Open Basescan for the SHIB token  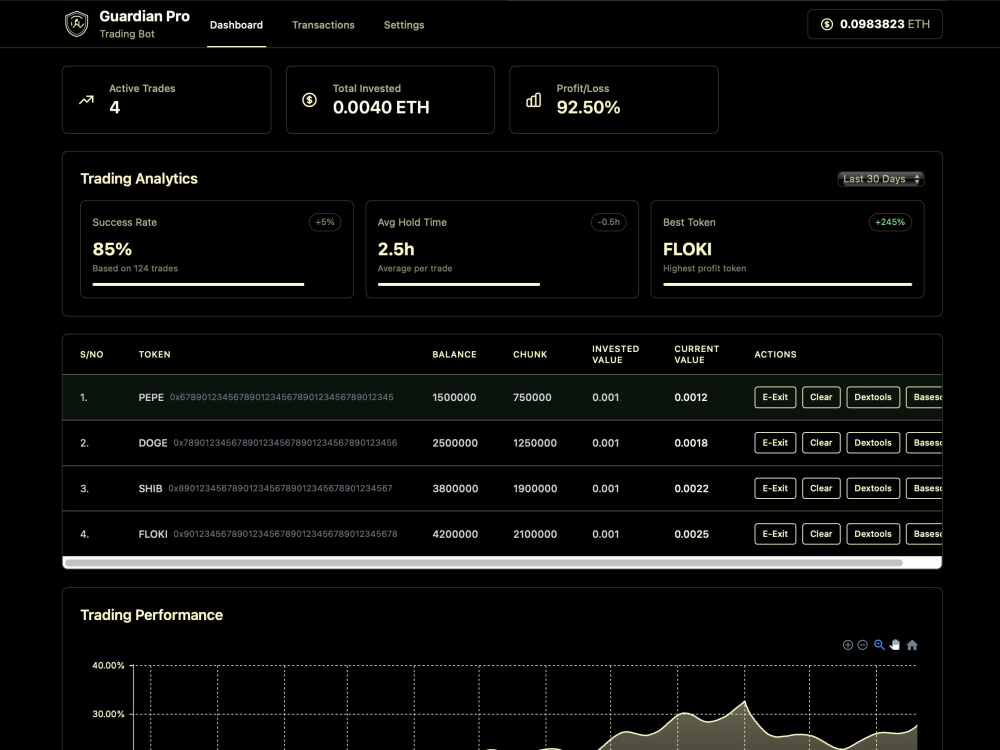(930, 488)
